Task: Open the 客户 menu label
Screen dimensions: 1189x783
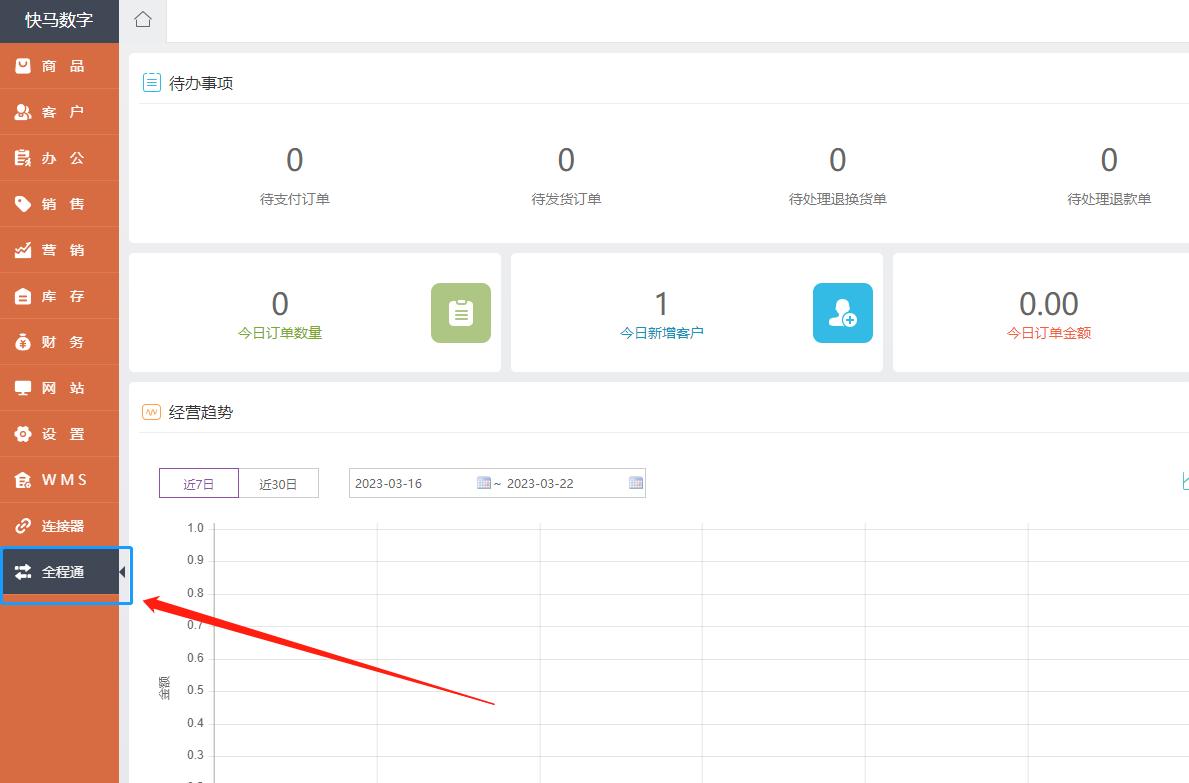Action: click(x=63, y=112)
